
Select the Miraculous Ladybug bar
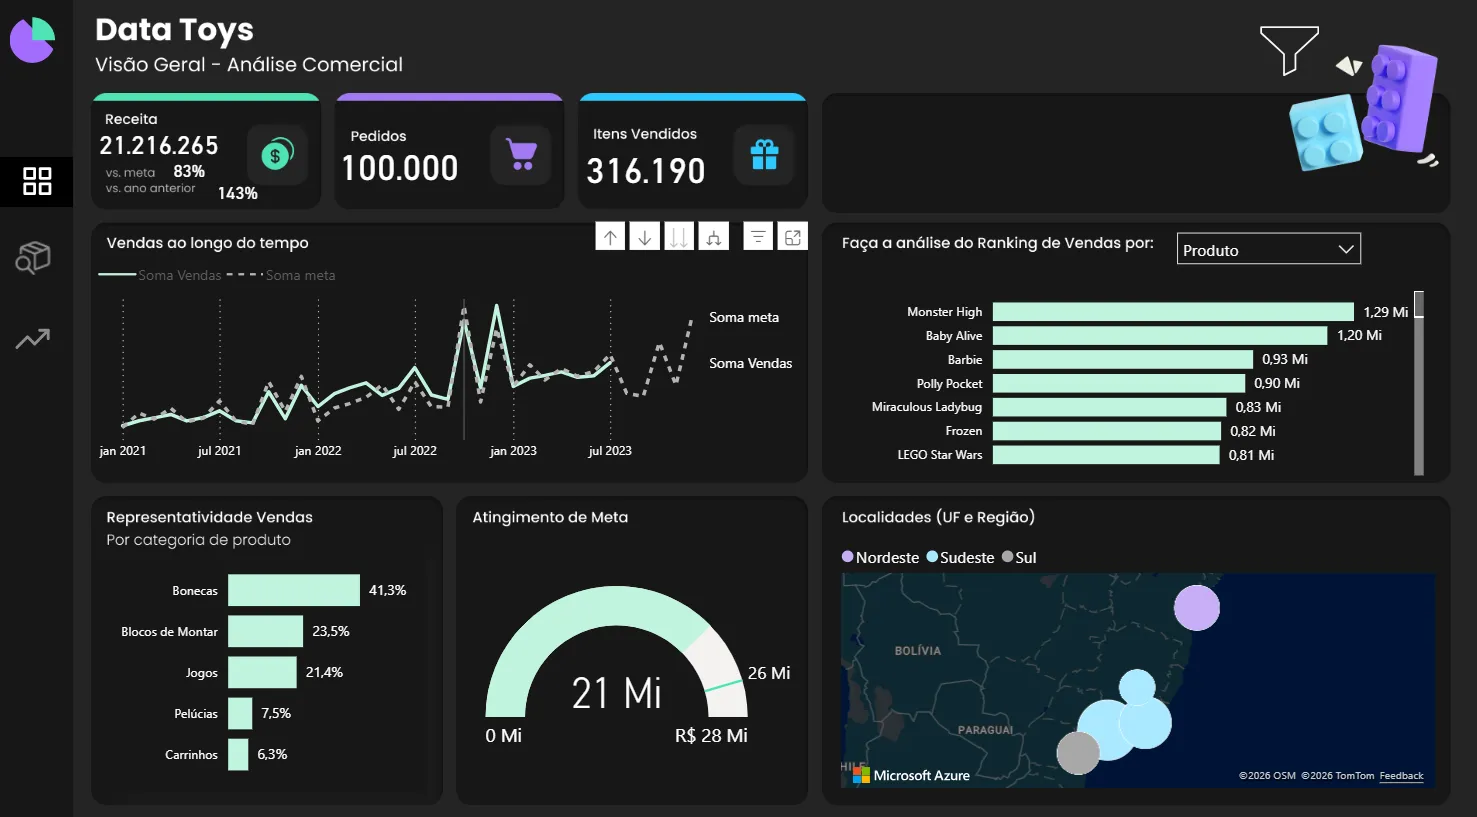(1110, 407)
